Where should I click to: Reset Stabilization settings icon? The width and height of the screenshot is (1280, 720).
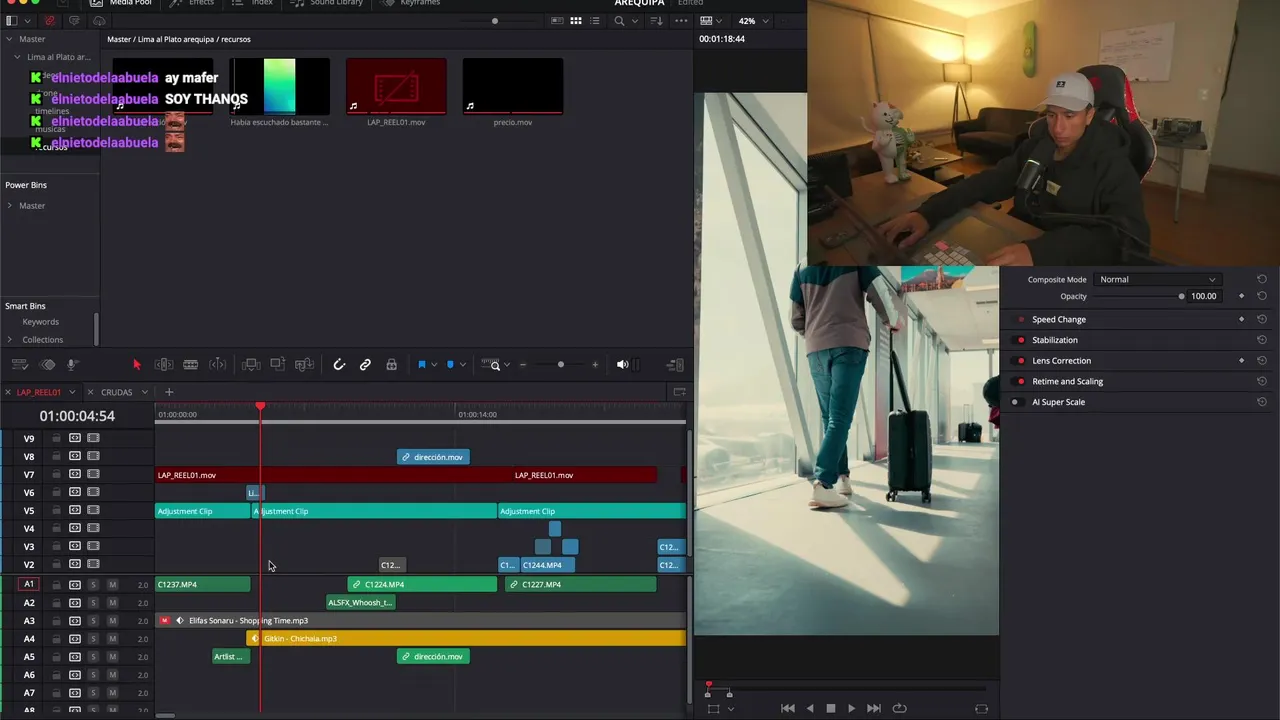pyautogui.click(x=1262, y=340)
